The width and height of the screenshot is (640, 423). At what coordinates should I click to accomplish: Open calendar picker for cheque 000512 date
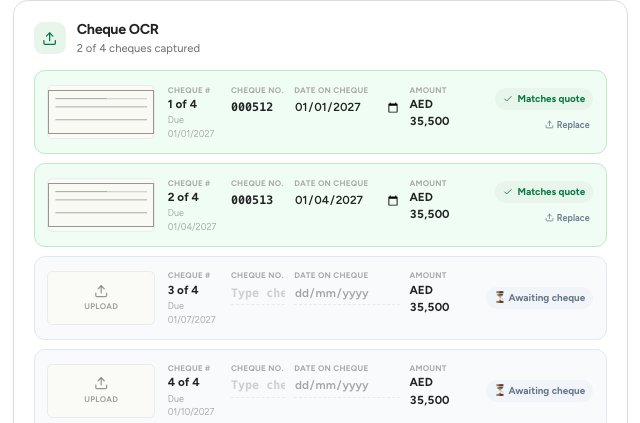393,108
